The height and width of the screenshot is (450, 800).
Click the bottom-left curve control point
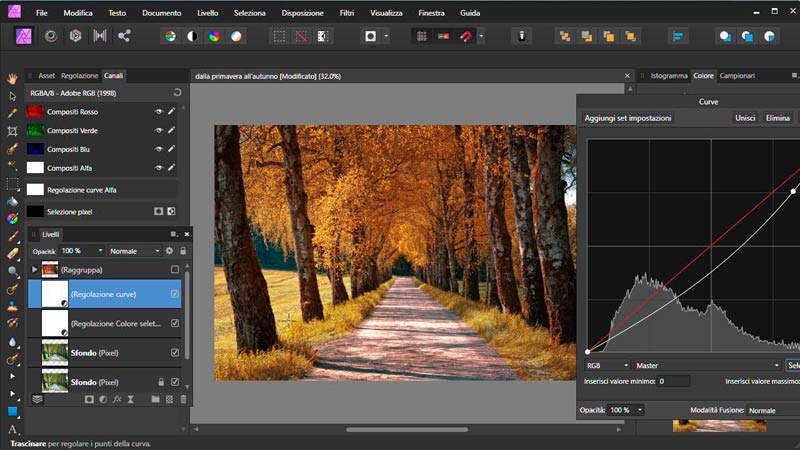point(587,352)
